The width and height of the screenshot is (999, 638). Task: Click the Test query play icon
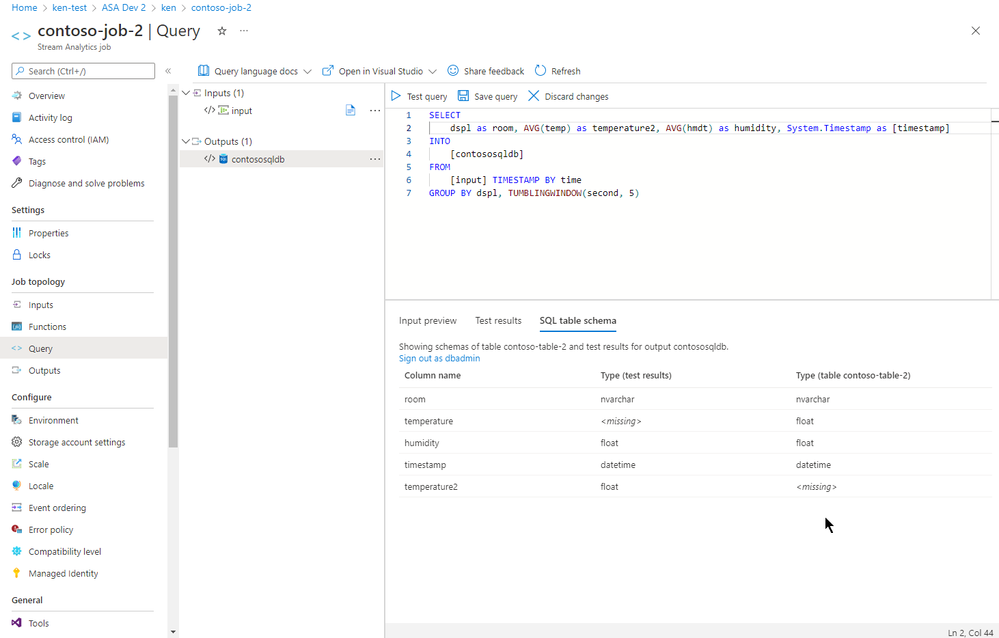click(396, 96)
